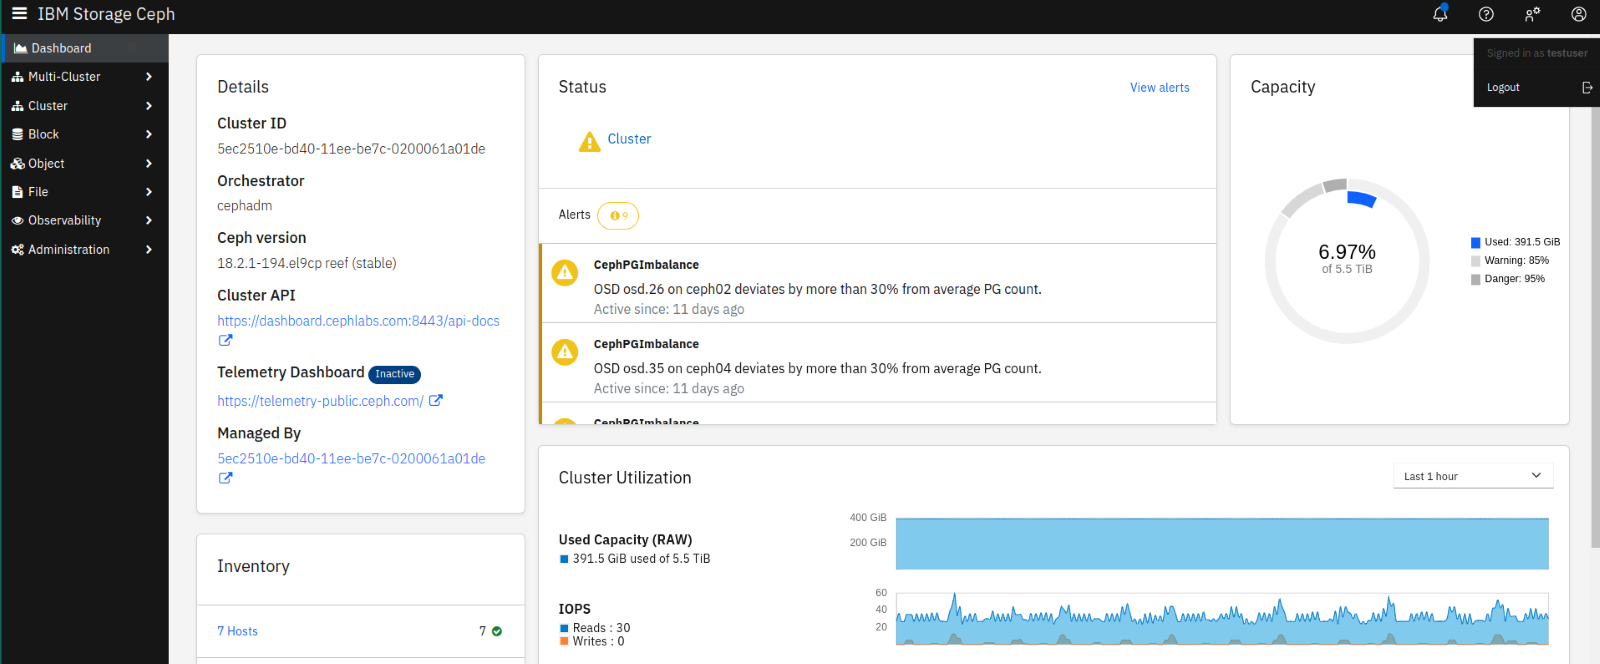This screenshot has height=664, width=1600.
Task: Select Object in the sidebar
Action: (x=85, y=163)
